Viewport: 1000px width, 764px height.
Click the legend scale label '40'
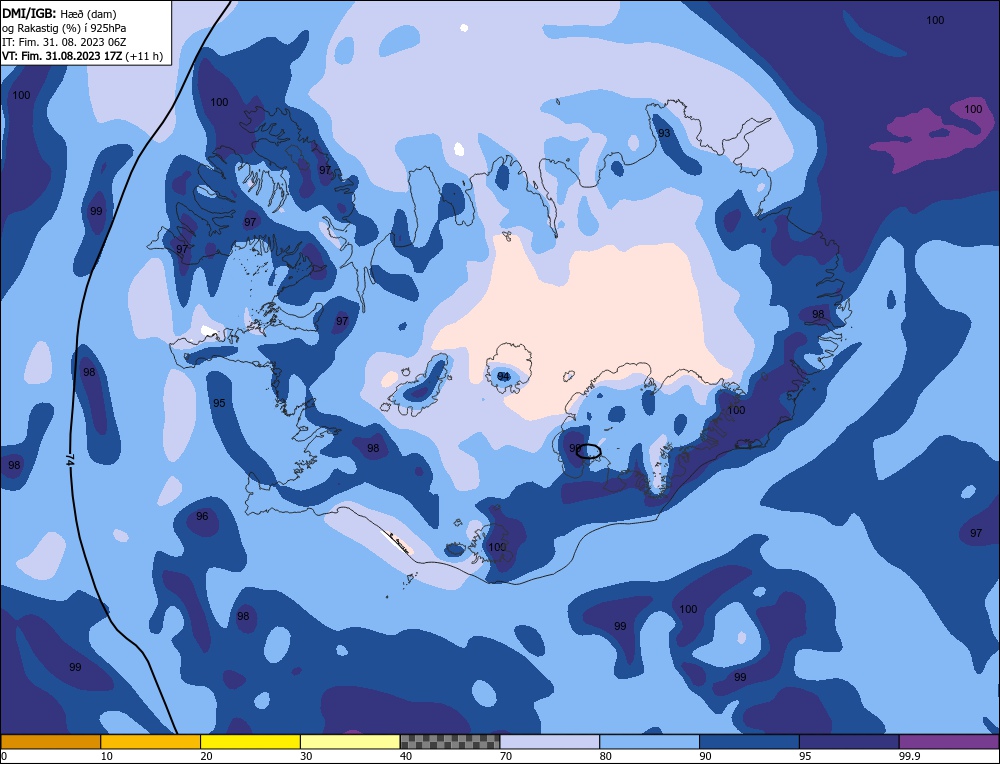(x=406, y=756)
